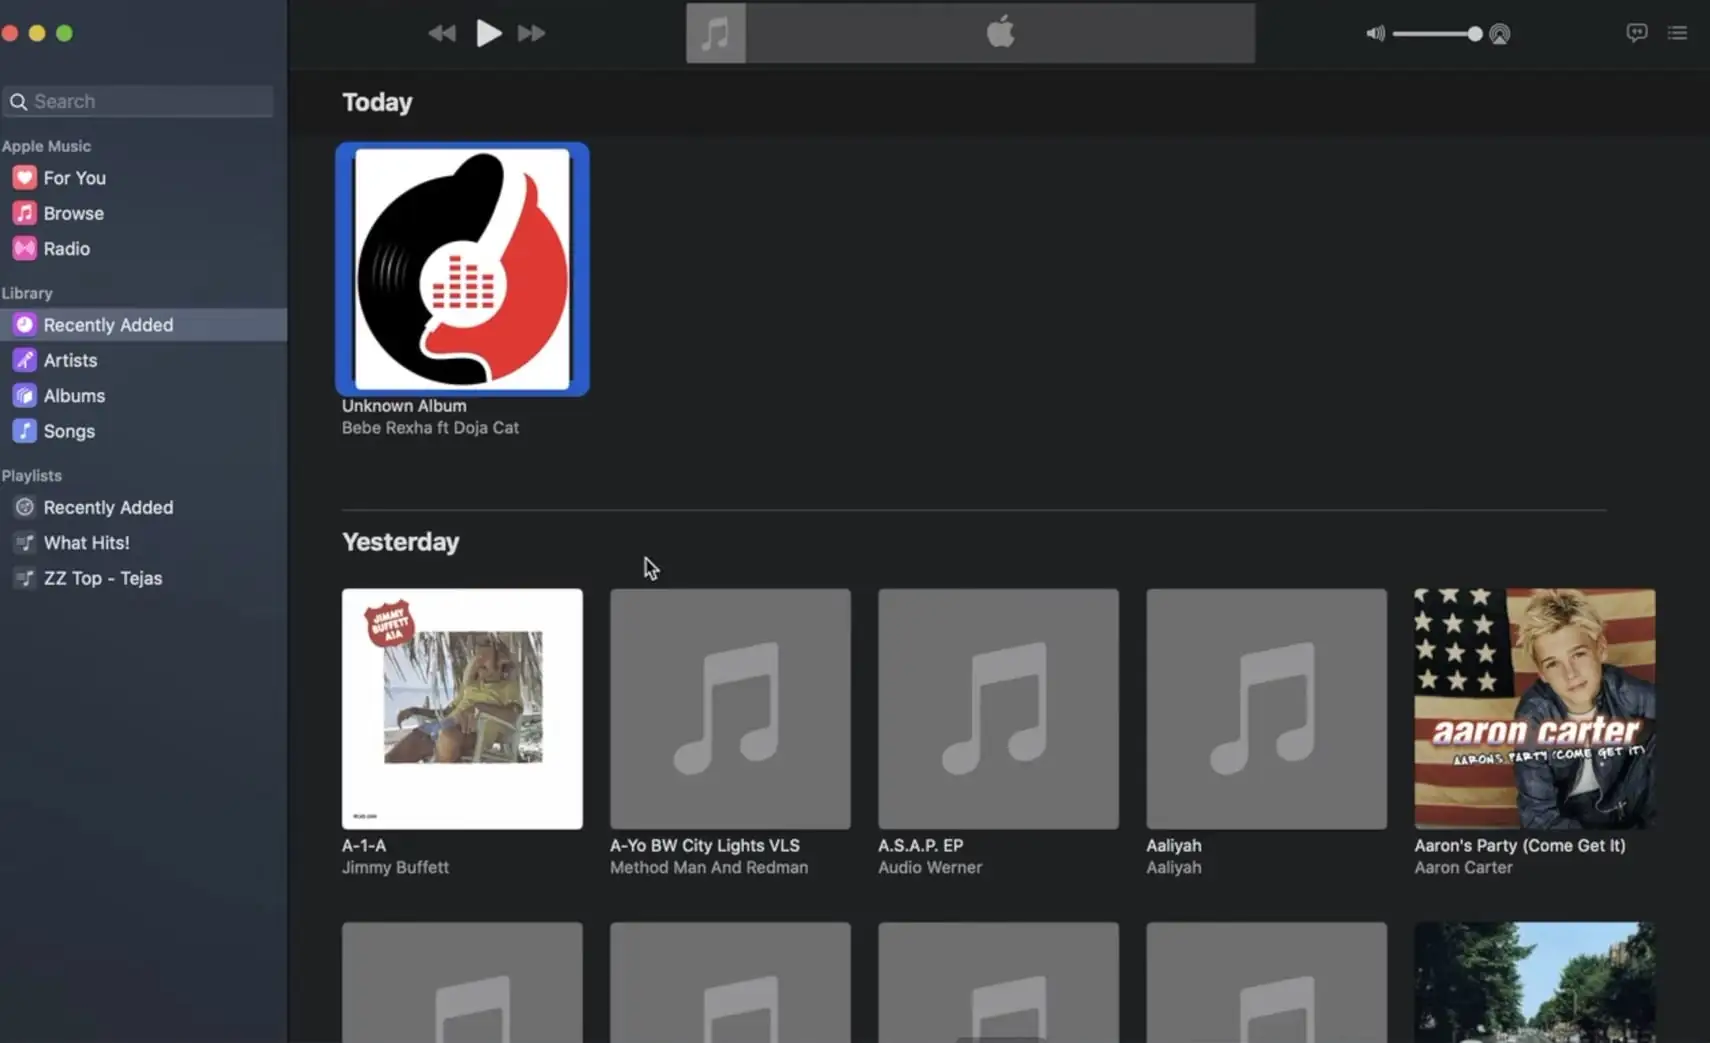Open the Albums library view
Image resolution: width=1710 pixels, height=1043 pixels.
tap(143, 396)
